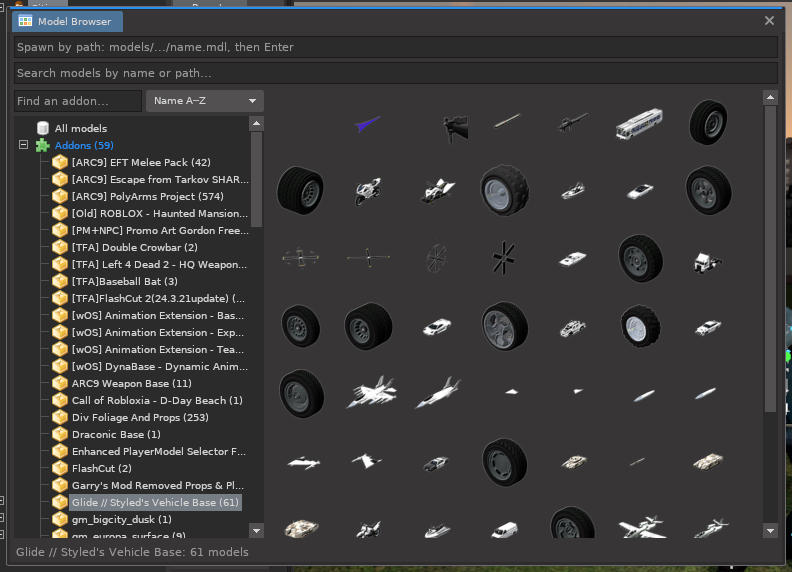Click the addon tree scrollbar thumb
The image size is (792, 572).
pyautogui.click(x=257, y=179)
